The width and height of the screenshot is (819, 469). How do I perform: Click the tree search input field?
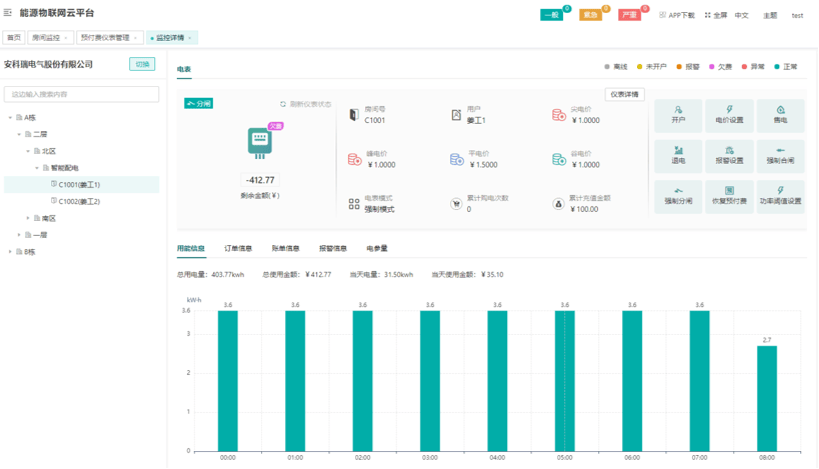tap(81, 94)
